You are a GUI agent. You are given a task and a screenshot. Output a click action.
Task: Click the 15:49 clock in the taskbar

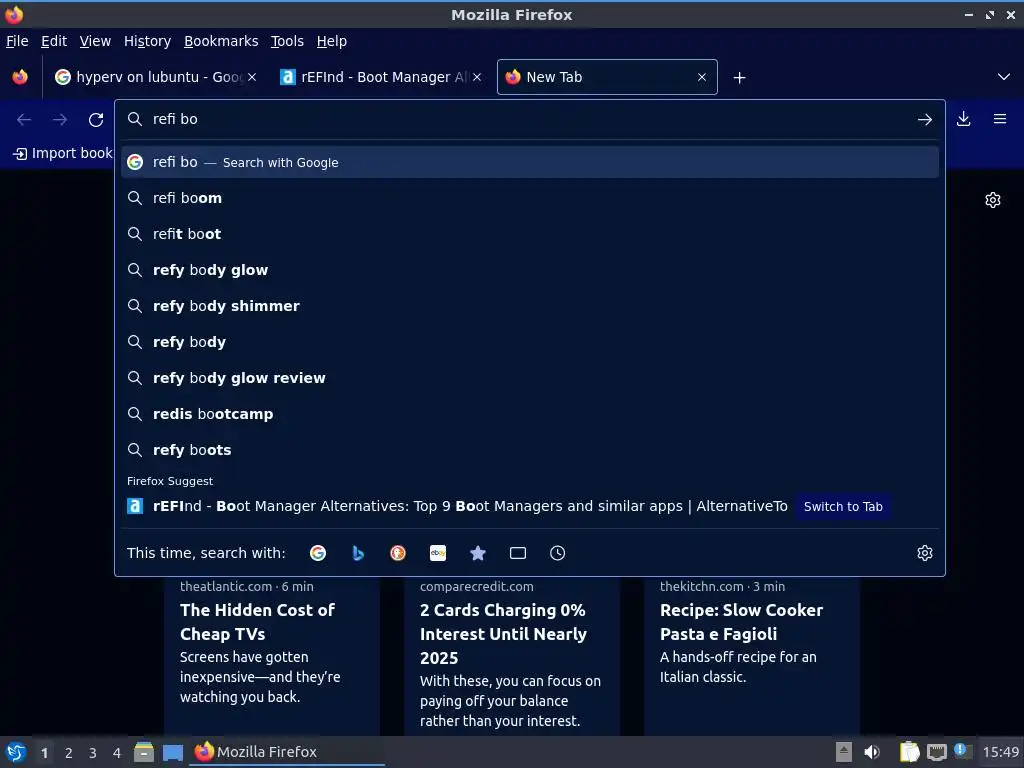pos(1000,752)
